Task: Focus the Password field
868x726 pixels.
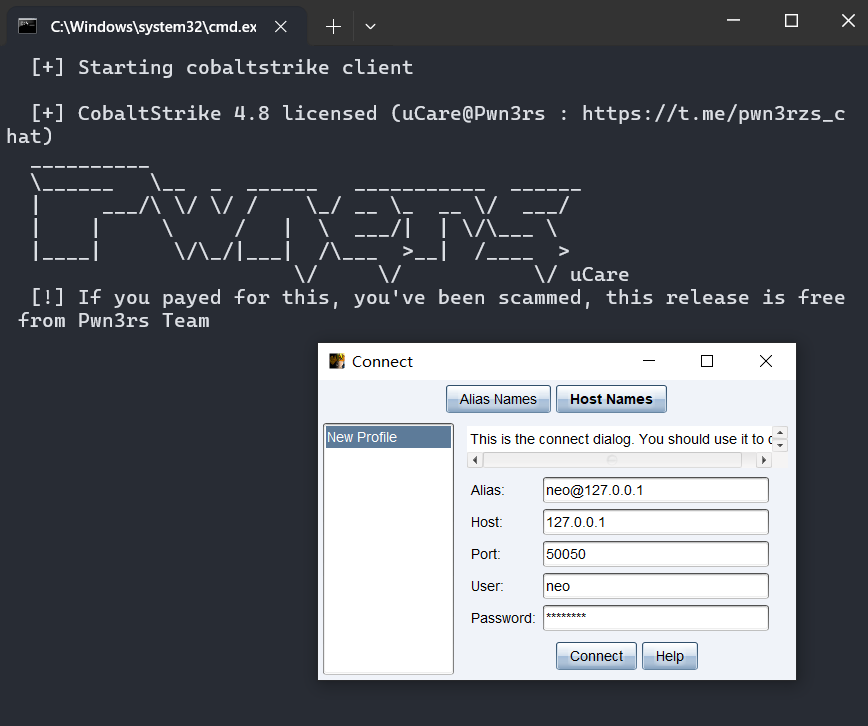Action: [x=655, y=618]
